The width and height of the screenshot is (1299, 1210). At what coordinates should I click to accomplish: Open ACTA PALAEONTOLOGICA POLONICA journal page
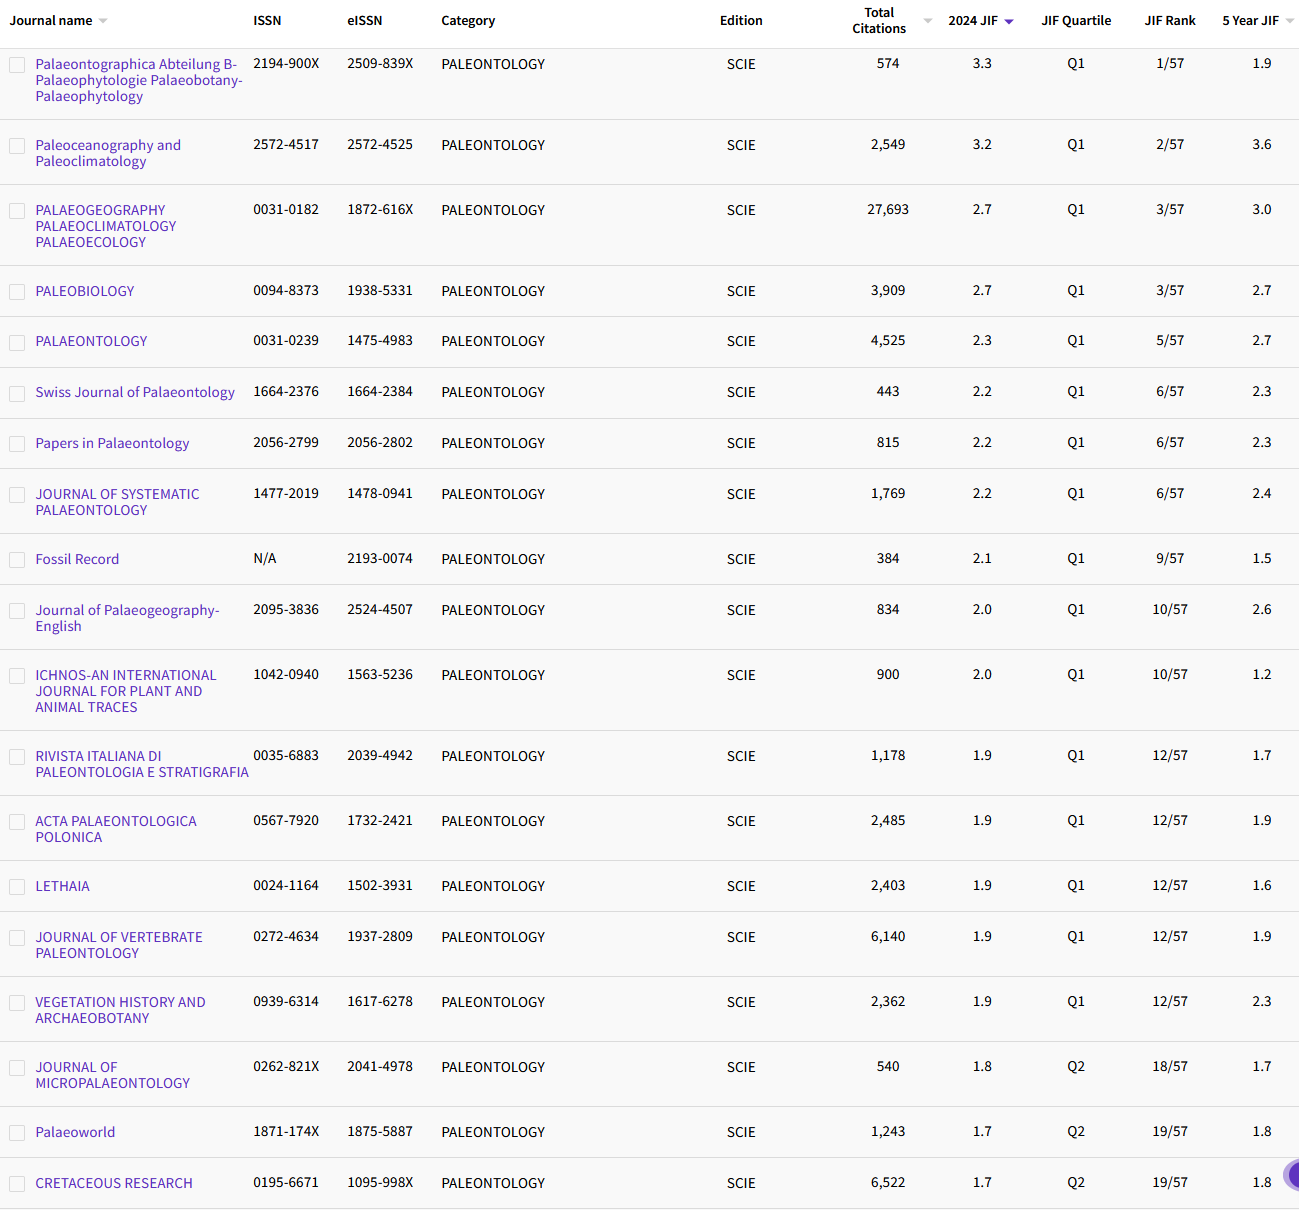tap(116, 829)
